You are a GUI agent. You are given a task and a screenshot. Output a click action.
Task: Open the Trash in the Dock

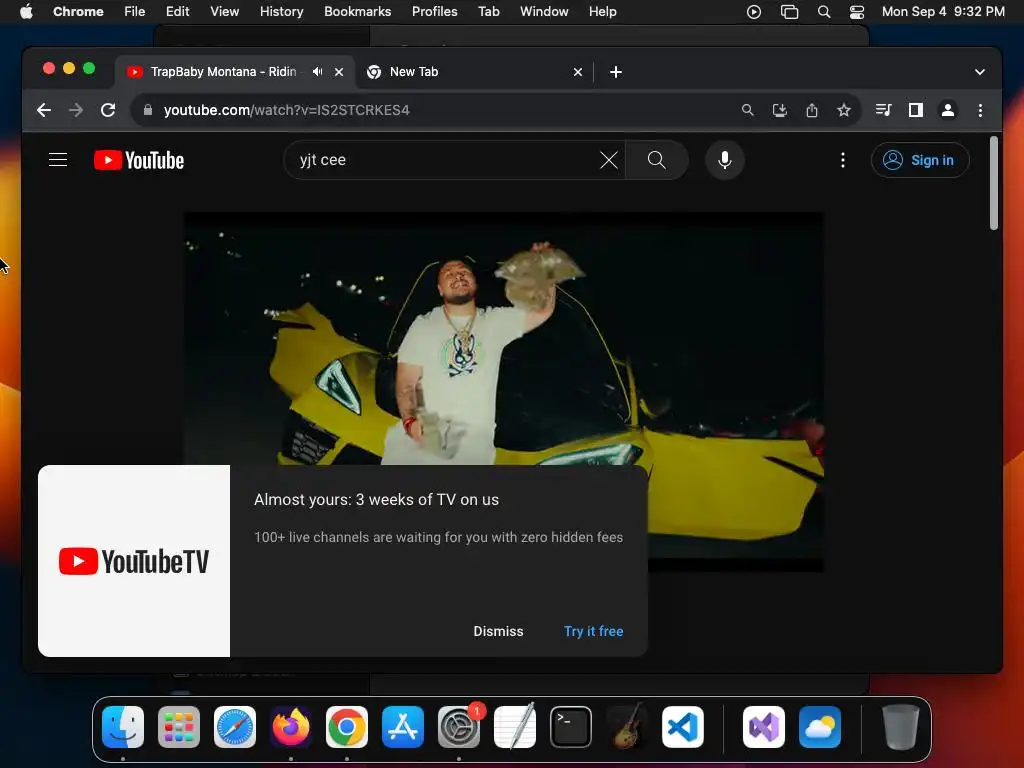click(x=901, y=727)
